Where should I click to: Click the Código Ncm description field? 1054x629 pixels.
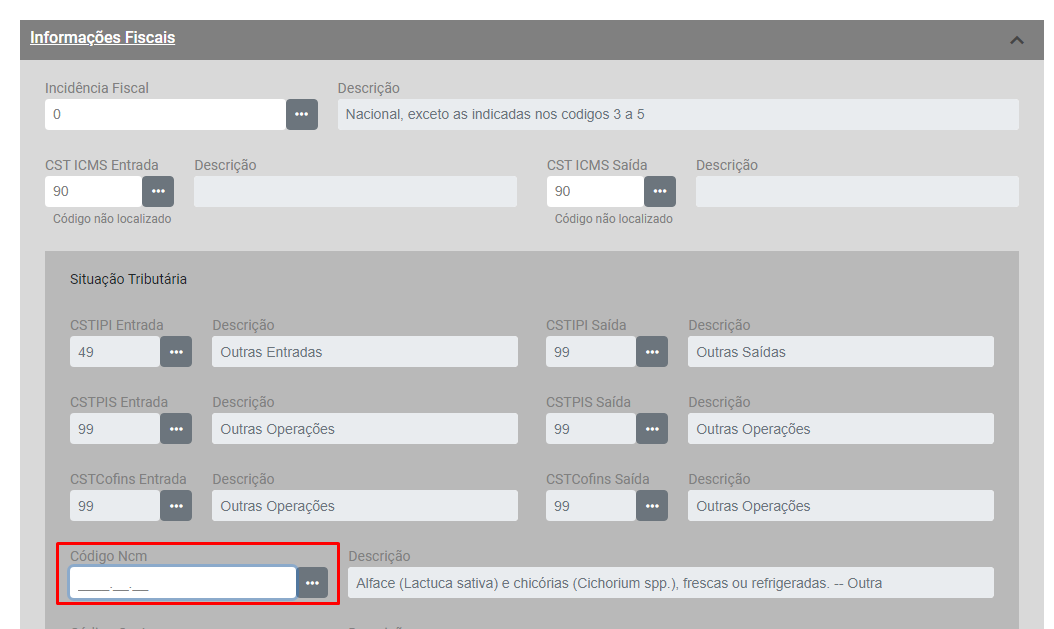(670, 583)
